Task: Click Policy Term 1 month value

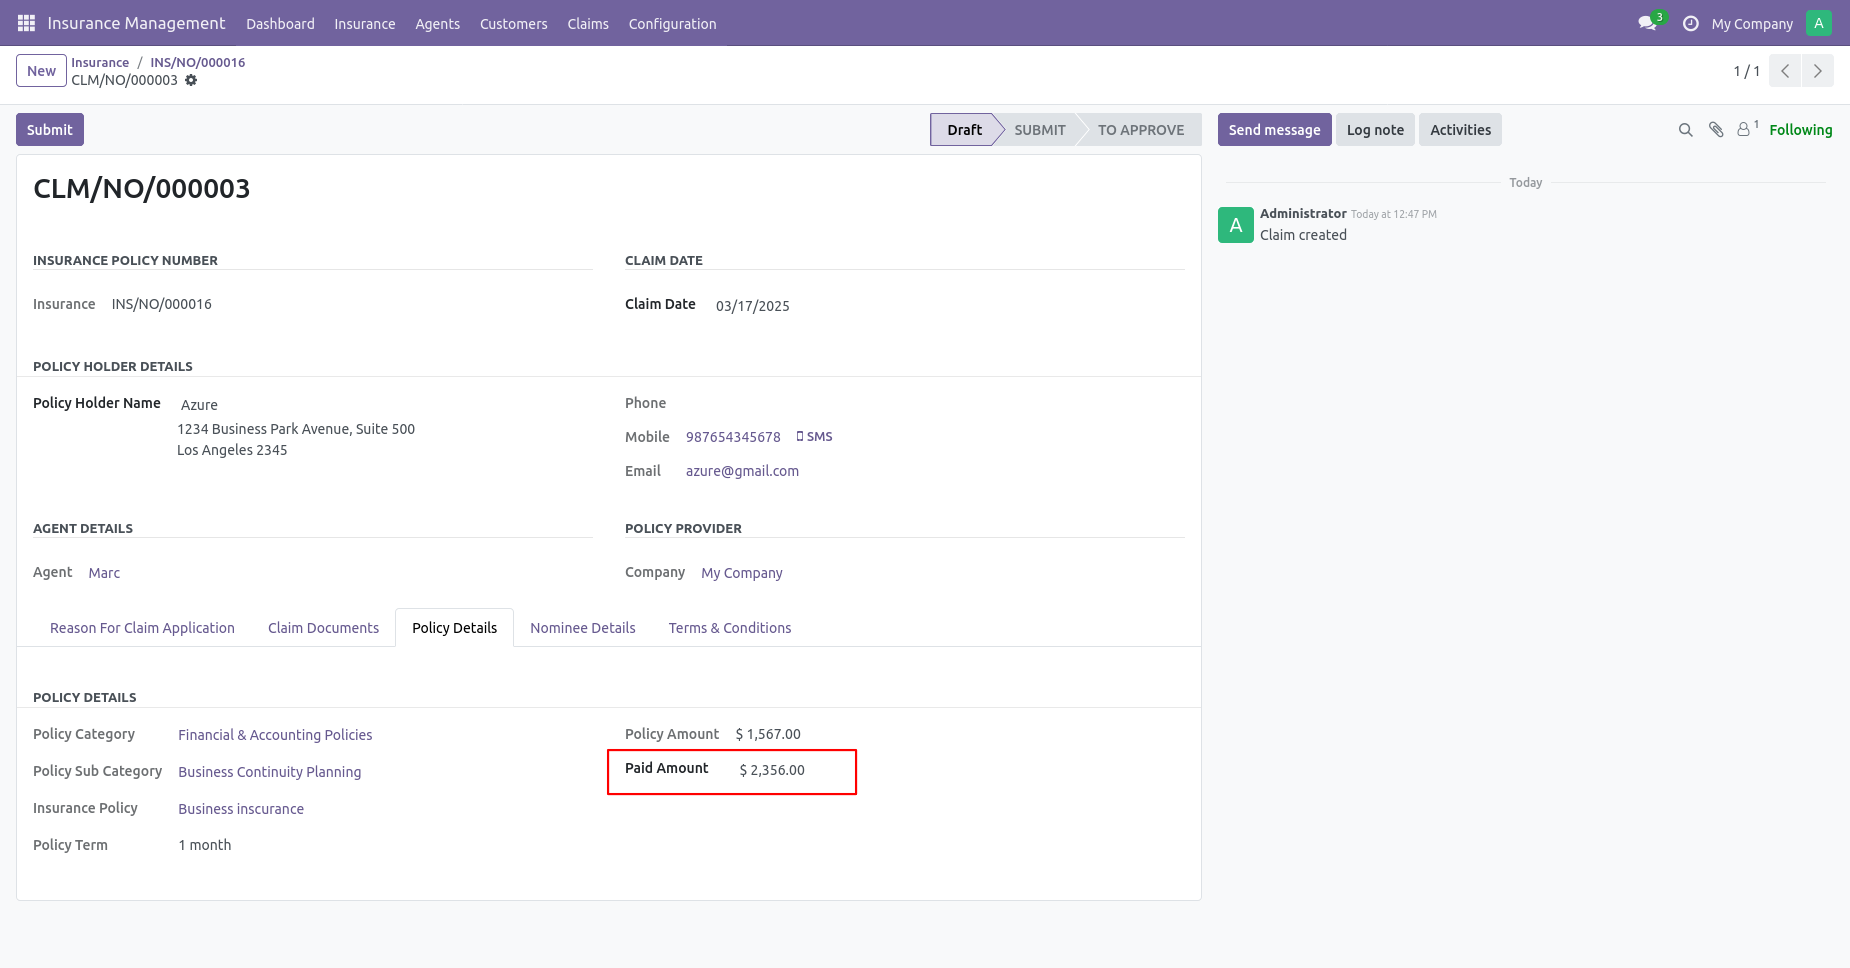Action: point(205,845)
